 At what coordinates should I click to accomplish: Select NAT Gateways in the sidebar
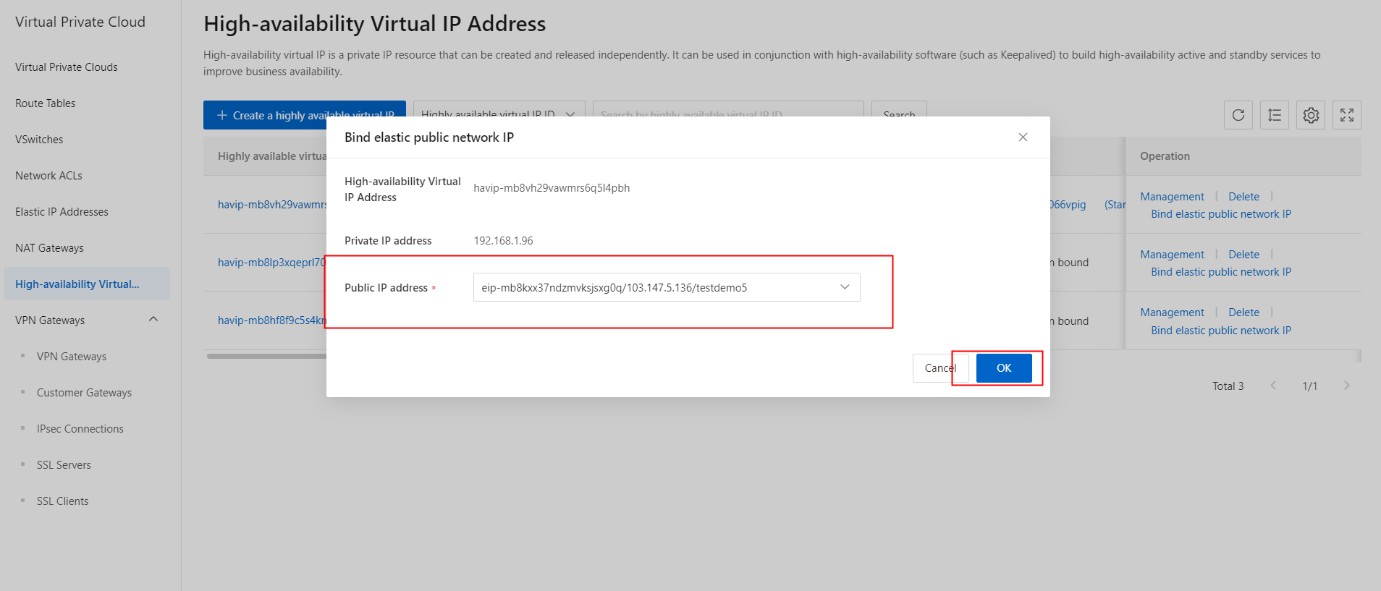click(49, 248)
